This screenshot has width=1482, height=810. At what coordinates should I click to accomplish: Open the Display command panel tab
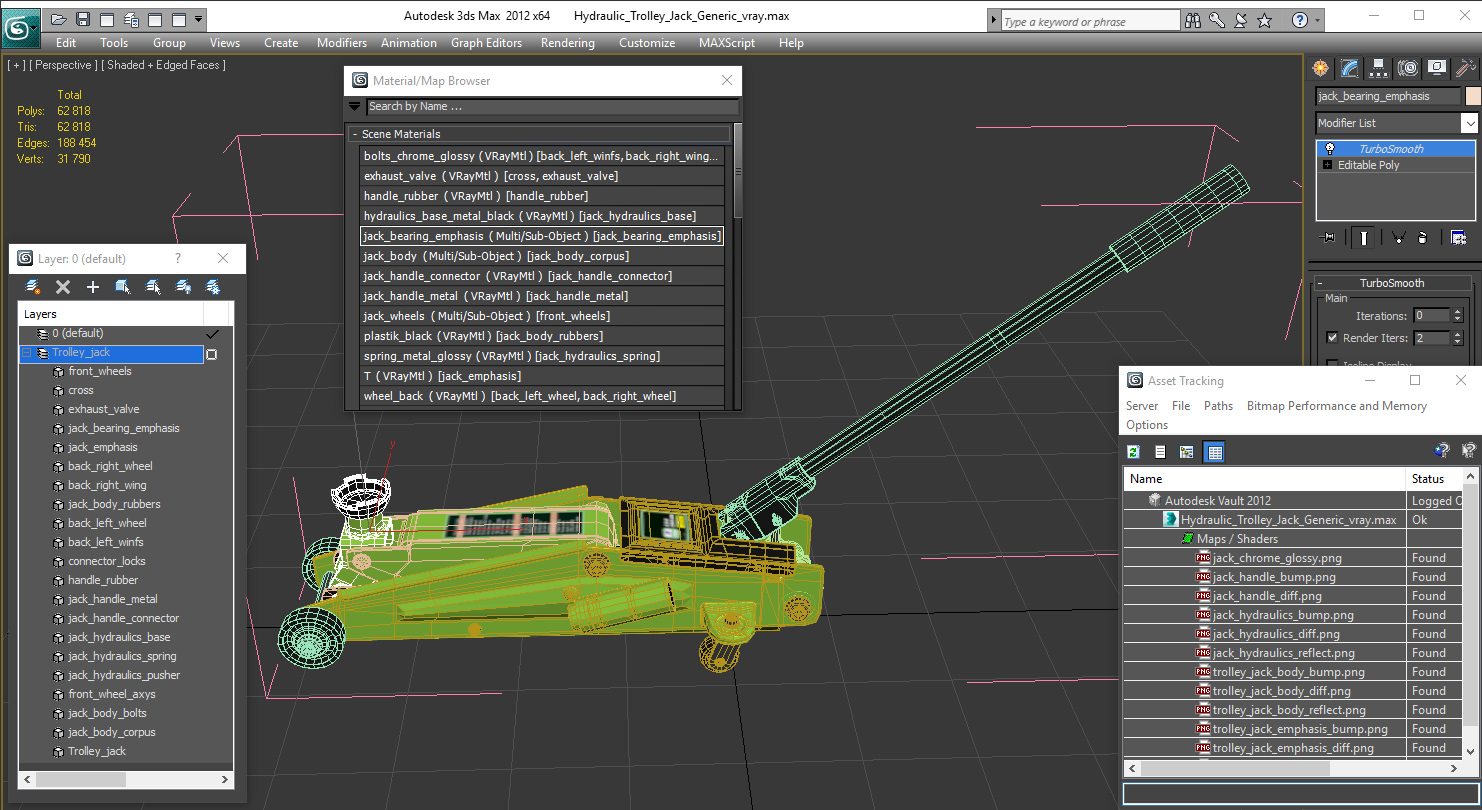point(1437,68)
